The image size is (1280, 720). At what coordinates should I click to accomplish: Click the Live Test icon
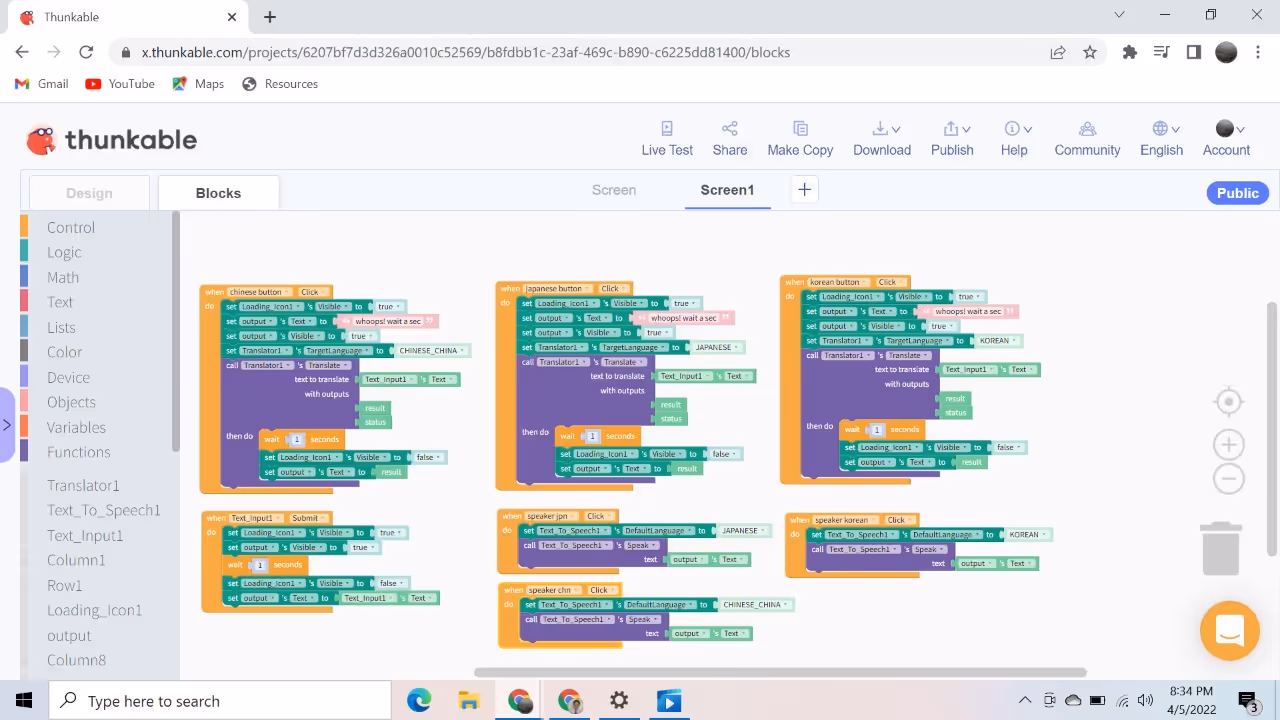[667, 129]
